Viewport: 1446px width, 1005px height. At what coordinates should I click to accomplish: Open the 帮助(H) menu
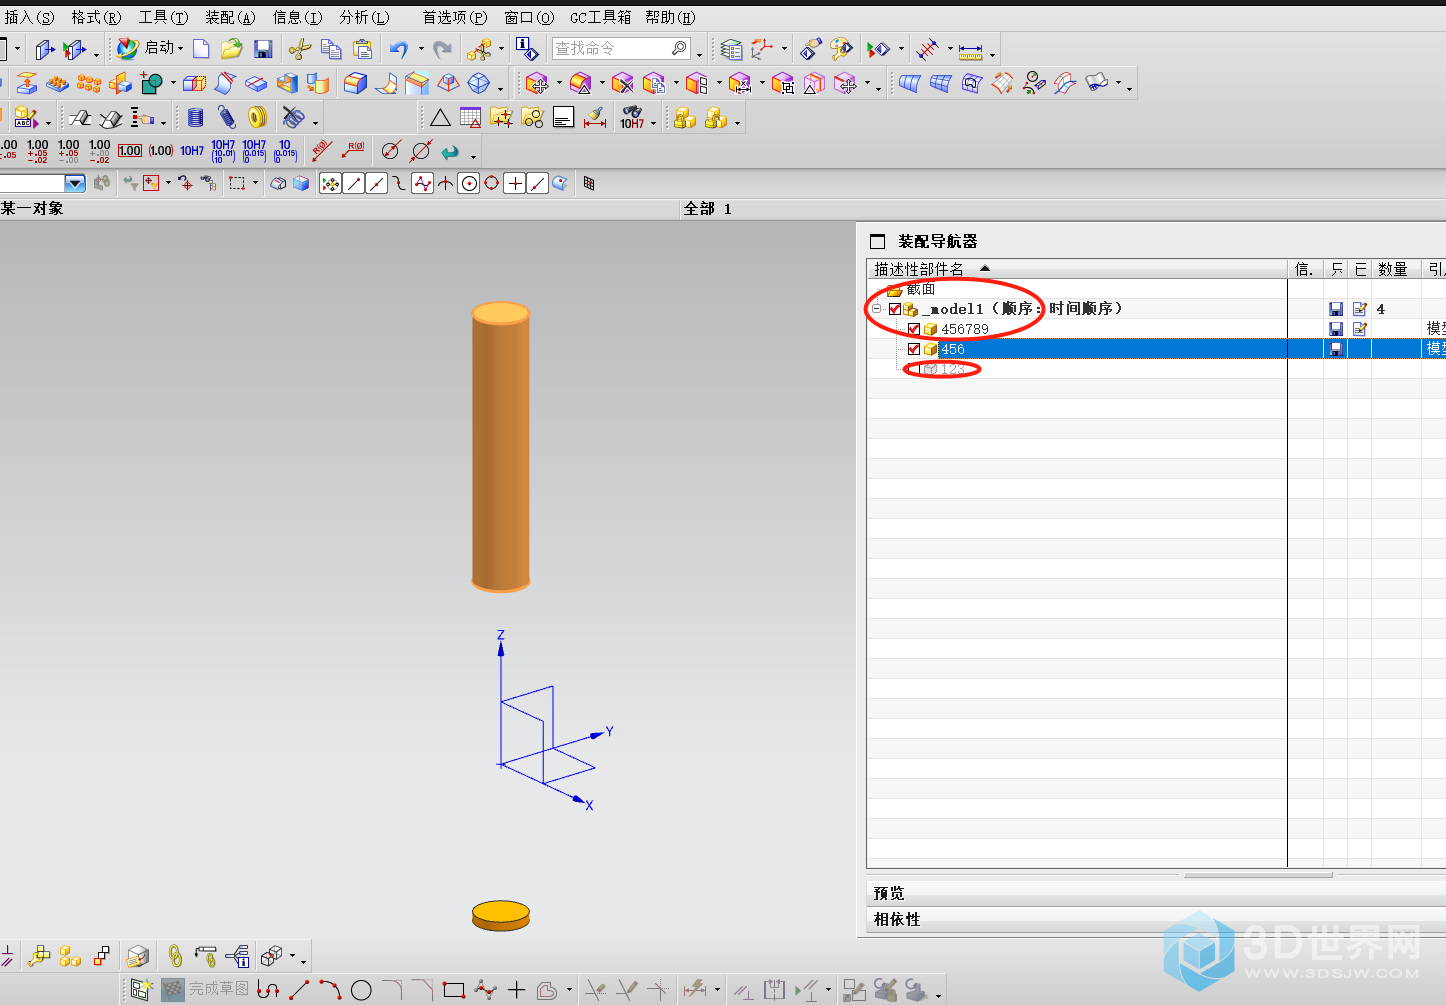point(670,17)
